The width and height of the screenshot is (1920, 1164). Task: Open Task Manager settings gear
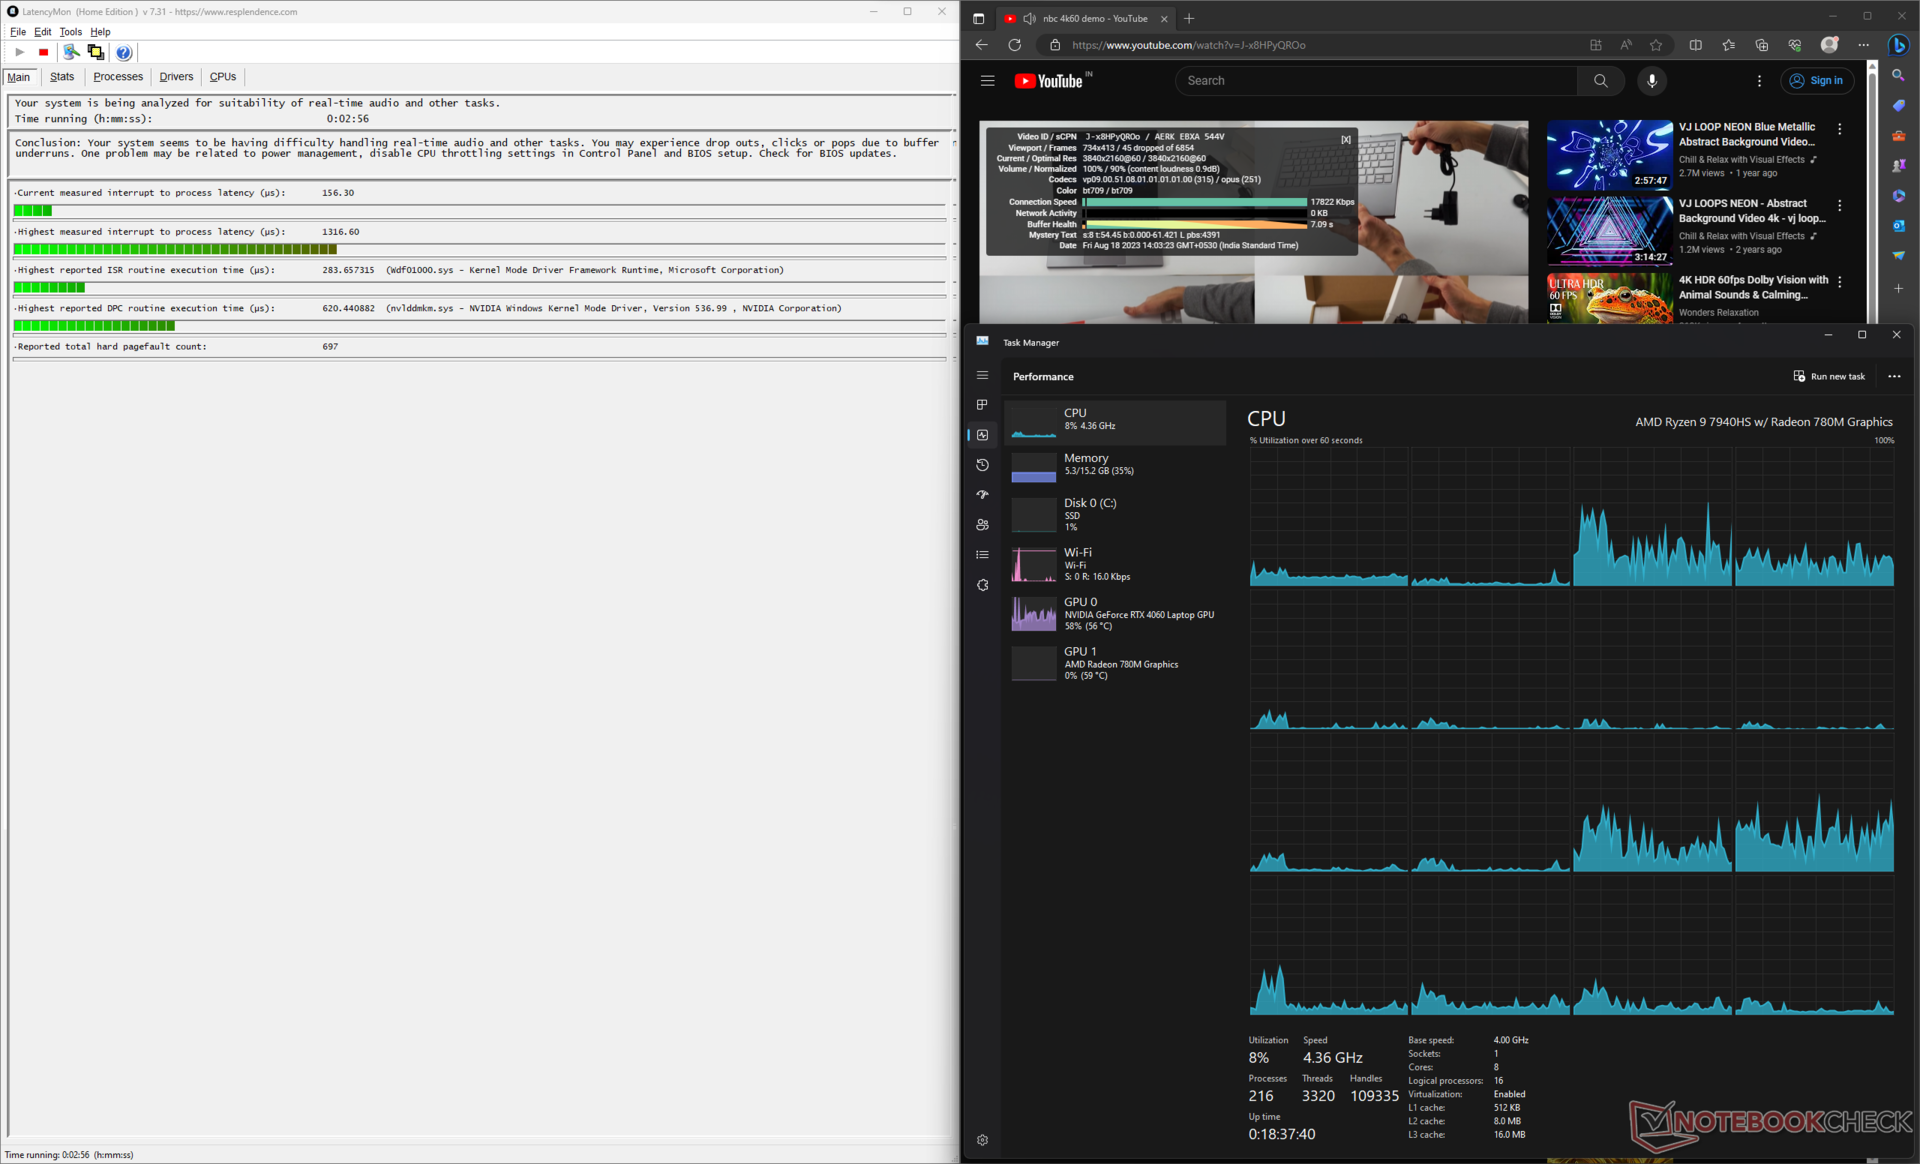[982, 1140]
